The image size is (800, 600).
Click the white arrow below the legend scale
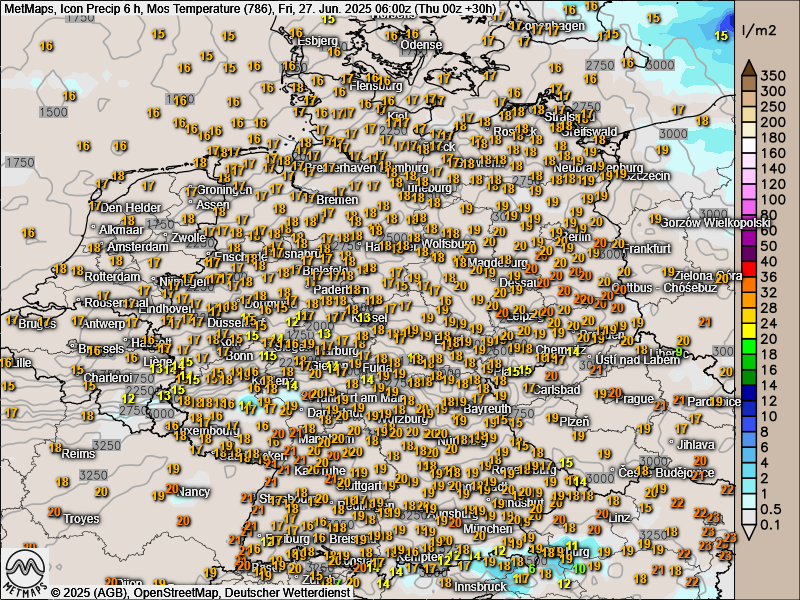pos(748,532)
